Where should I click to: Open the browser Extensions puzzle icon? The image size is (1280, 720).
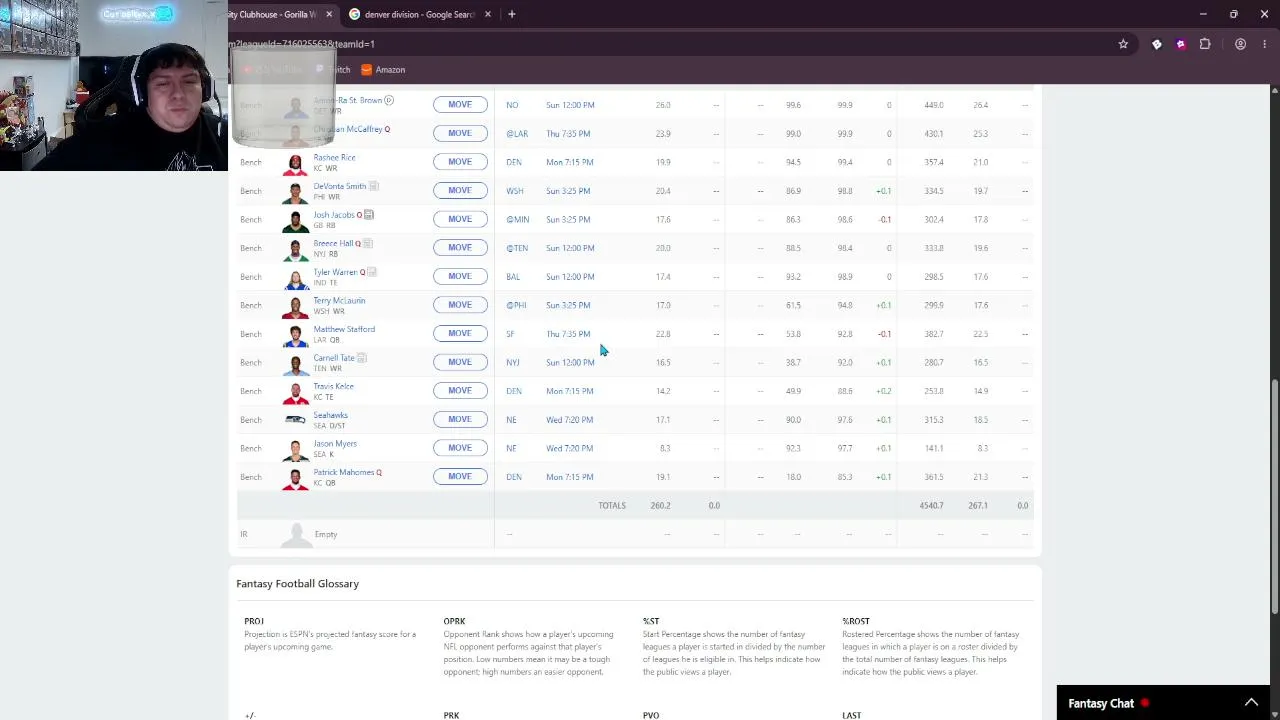pyautogui.click(x=1205, y=44)
